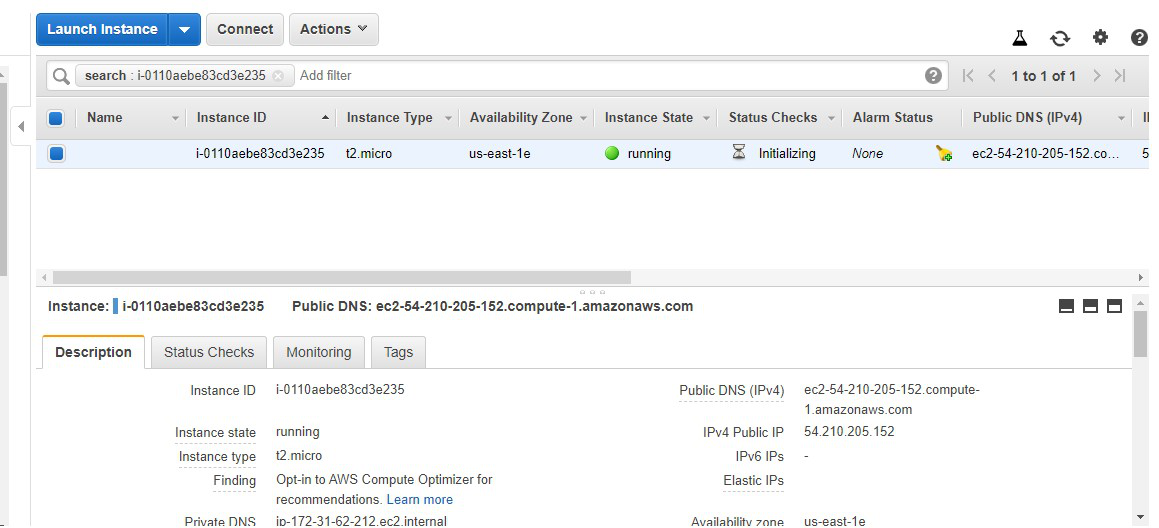This screenshot has height=528, width=1159.
Task: Click the Launch Instance button
Action: [x=102, y=30]
